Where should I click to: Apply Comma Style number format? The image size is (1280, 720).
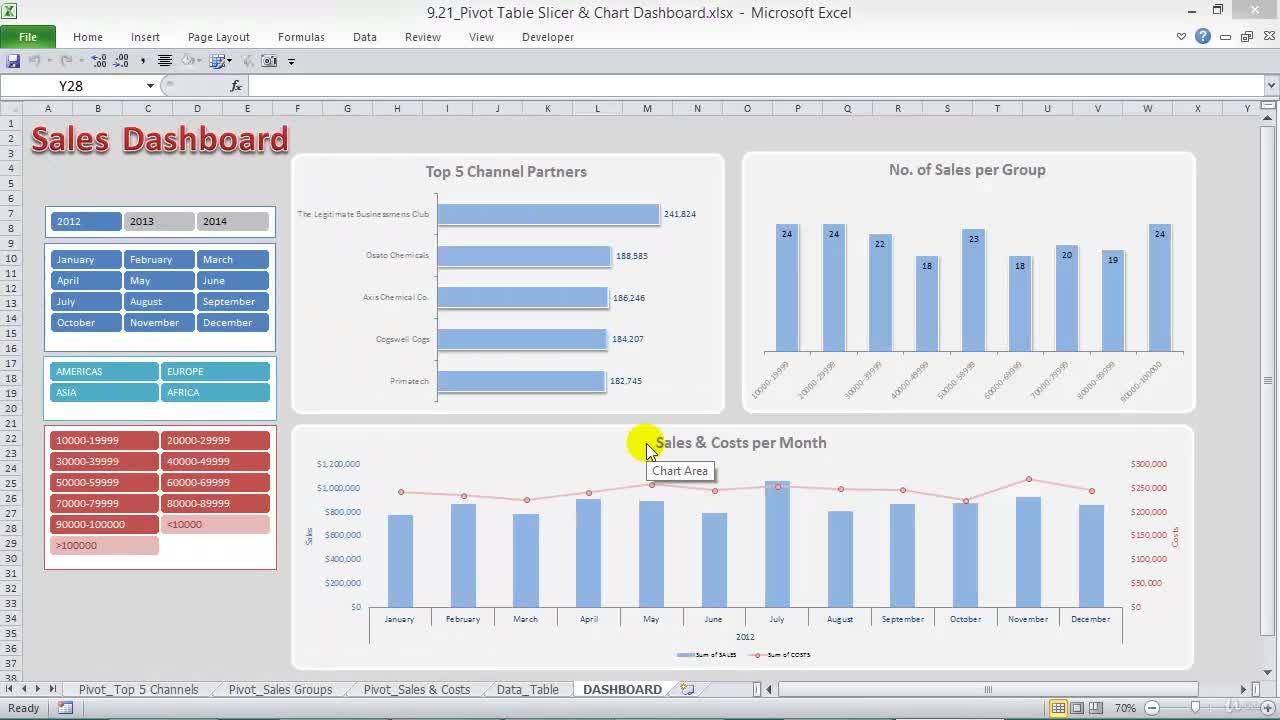coord(143,61)
